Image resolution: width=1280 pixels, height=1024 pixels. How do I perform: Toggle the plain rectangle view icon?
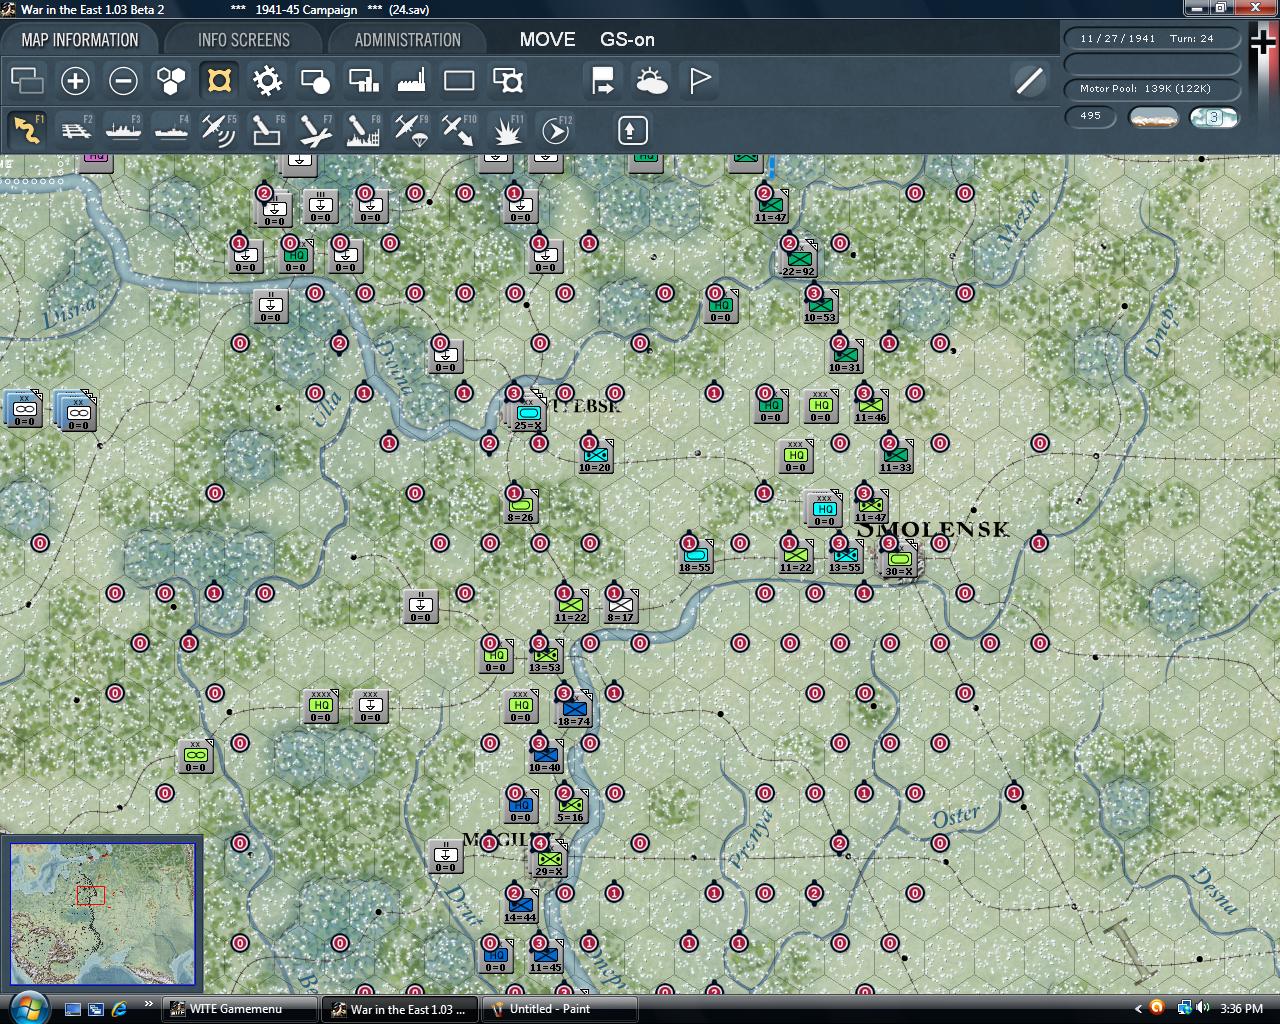point(459,81)
